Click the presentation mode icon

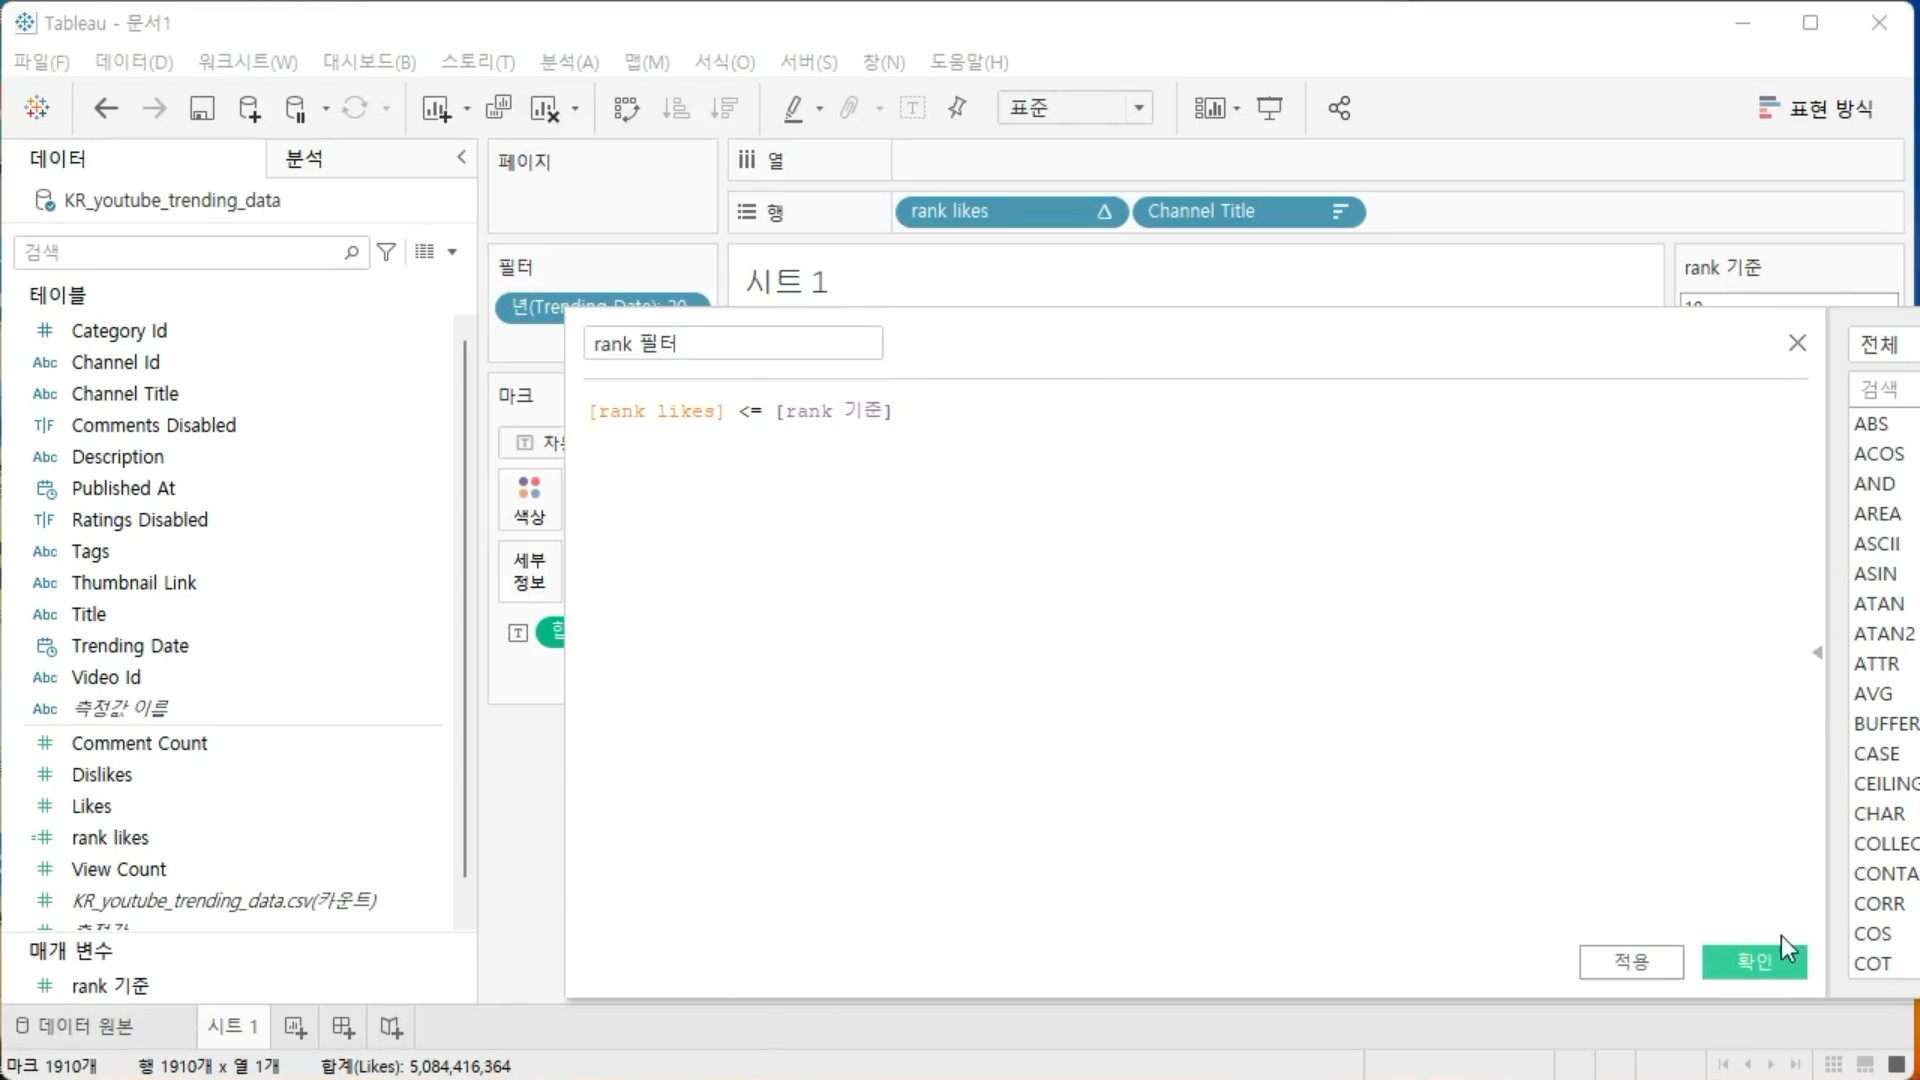1269,108
